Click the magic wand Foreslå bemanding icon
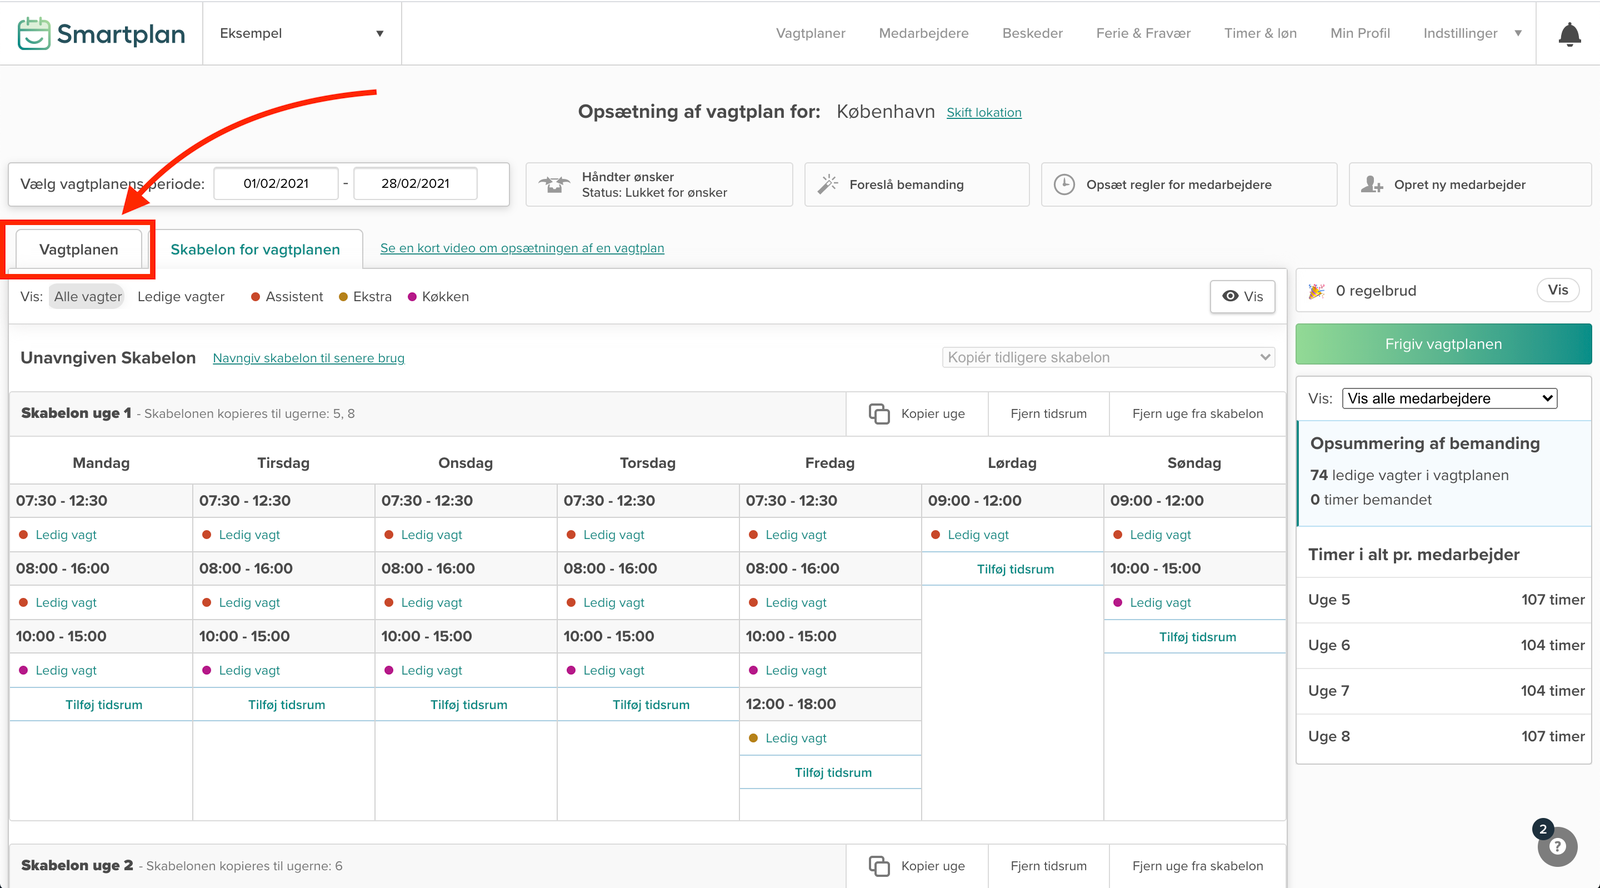 pyautogui.click(x=828, y=184)
